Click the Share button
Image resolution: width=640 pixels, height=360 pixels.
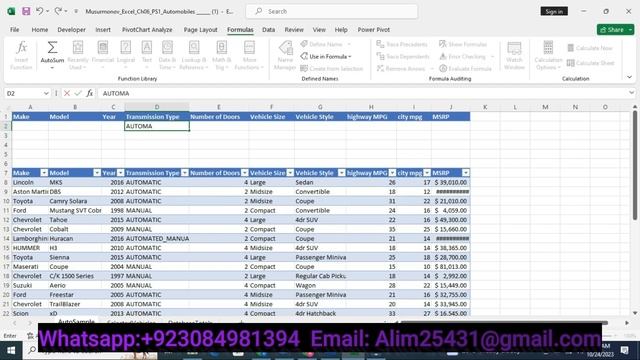(x=616, y=30)
